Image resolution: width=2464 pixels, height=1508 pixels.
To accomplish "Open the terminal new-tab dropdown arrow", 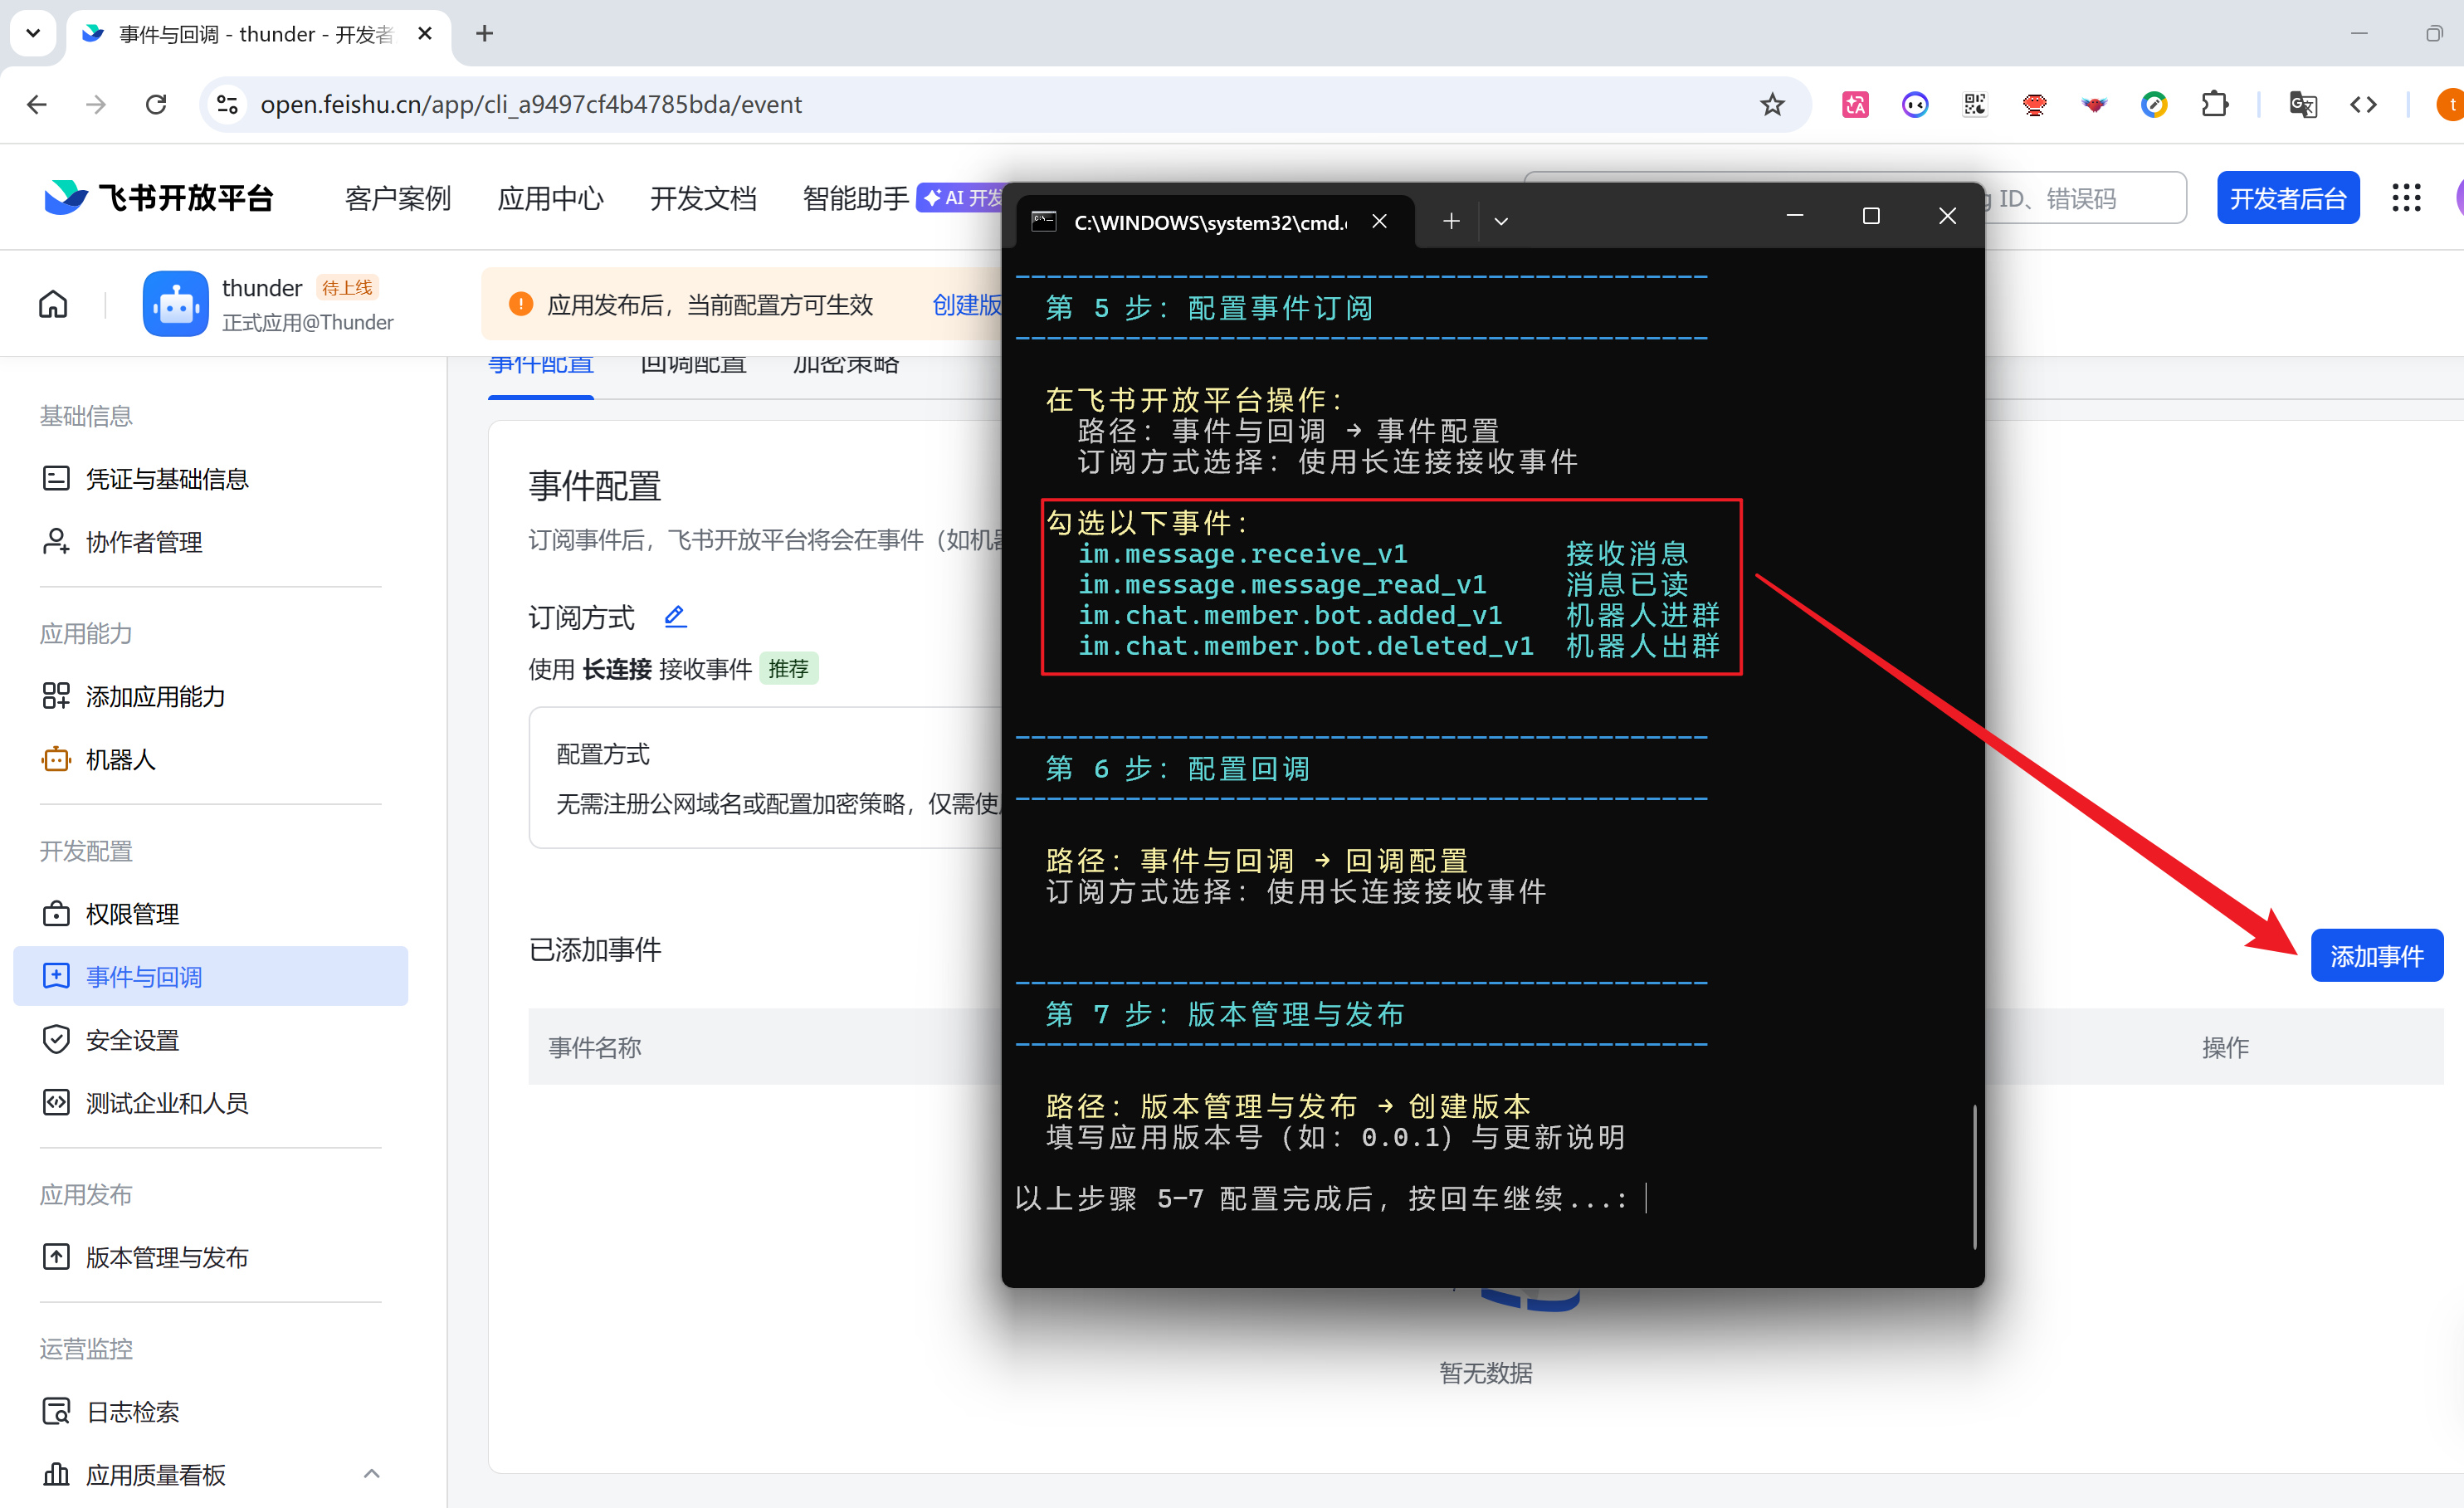I will point(1501,221).
